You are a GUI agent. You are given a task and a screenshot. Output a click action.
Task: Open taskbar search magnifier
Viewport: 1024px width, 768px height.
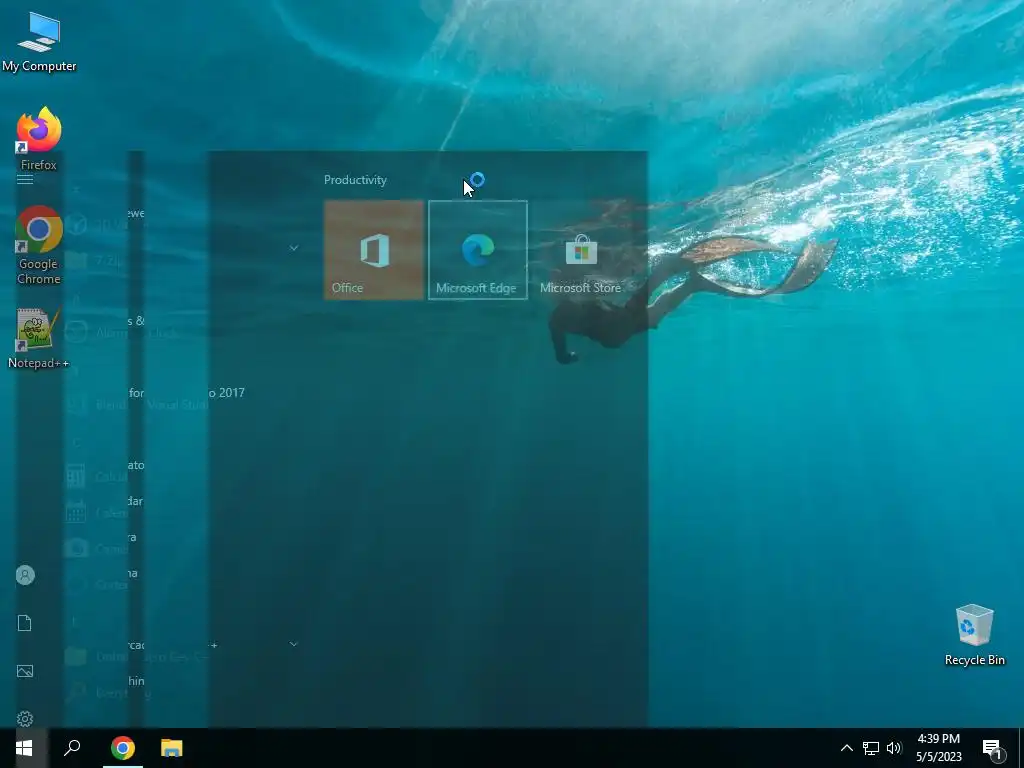pyautogui.click(x=72, y=748)
